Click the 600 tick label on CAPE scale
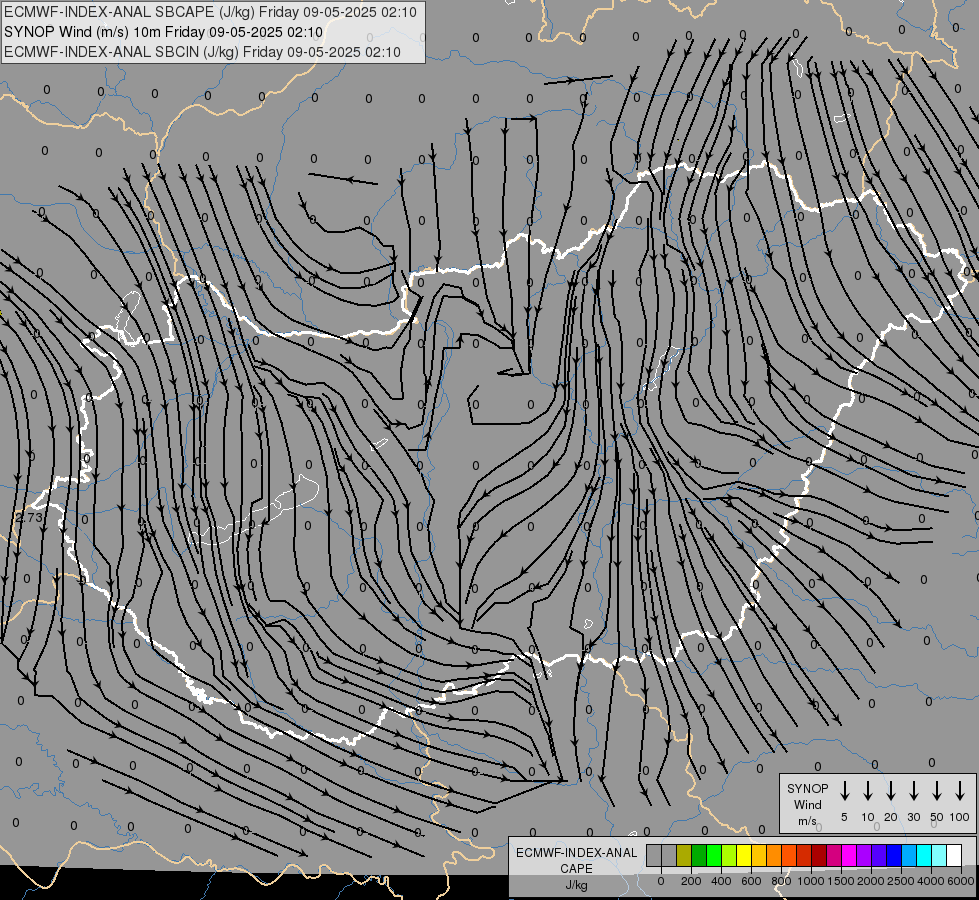Image resolution: width=979 pixels, height=900 pixels. (751, 881)
